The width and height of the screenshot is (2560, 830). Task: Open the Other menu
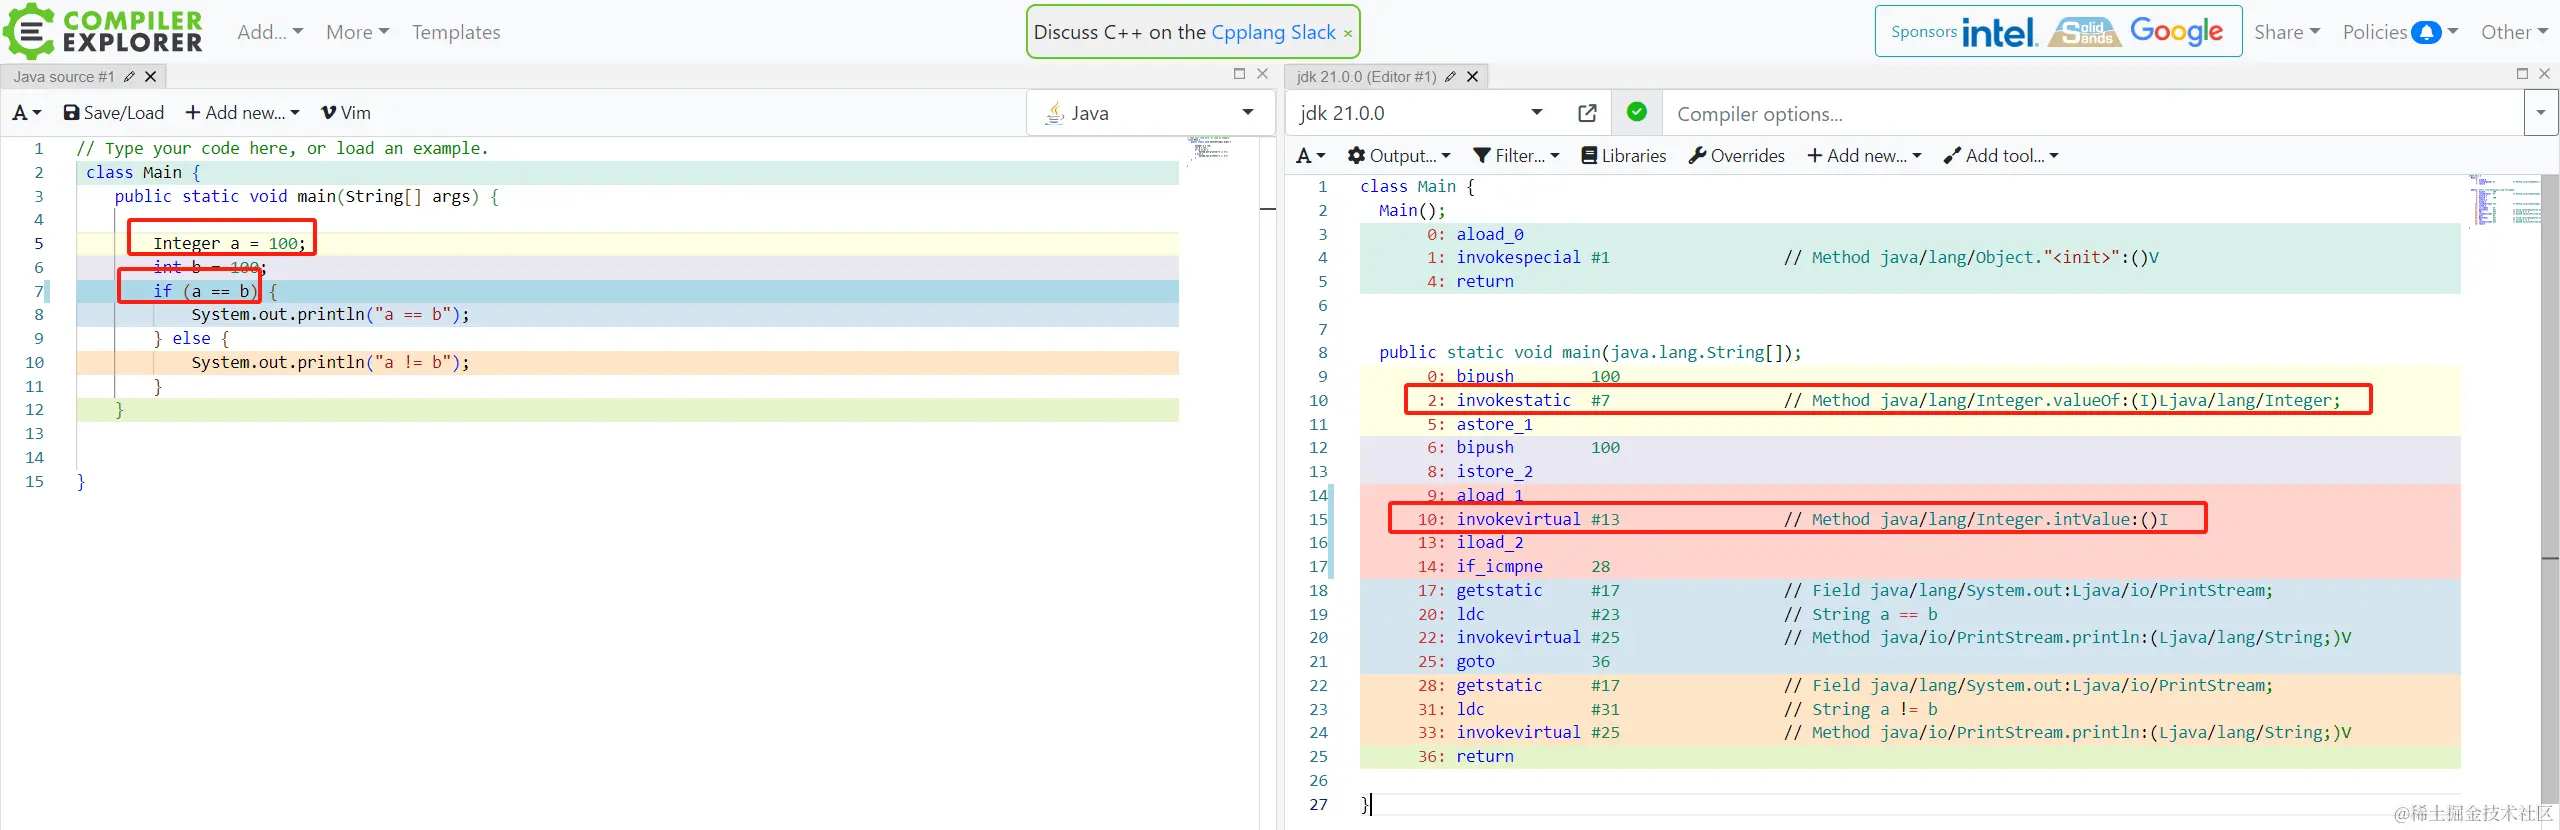pos(2514,32)
